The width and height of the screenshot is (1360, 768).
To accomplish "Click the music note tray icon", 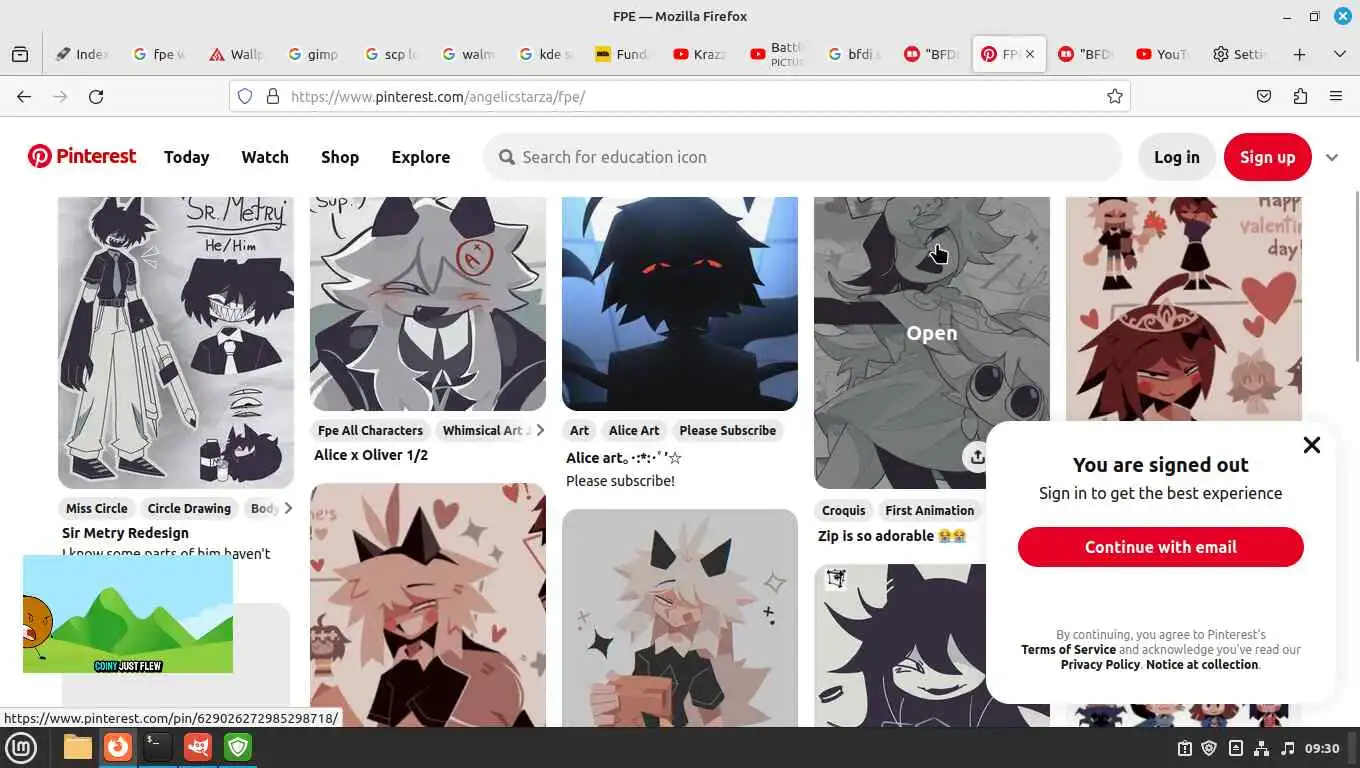I will coord(1287,748).
